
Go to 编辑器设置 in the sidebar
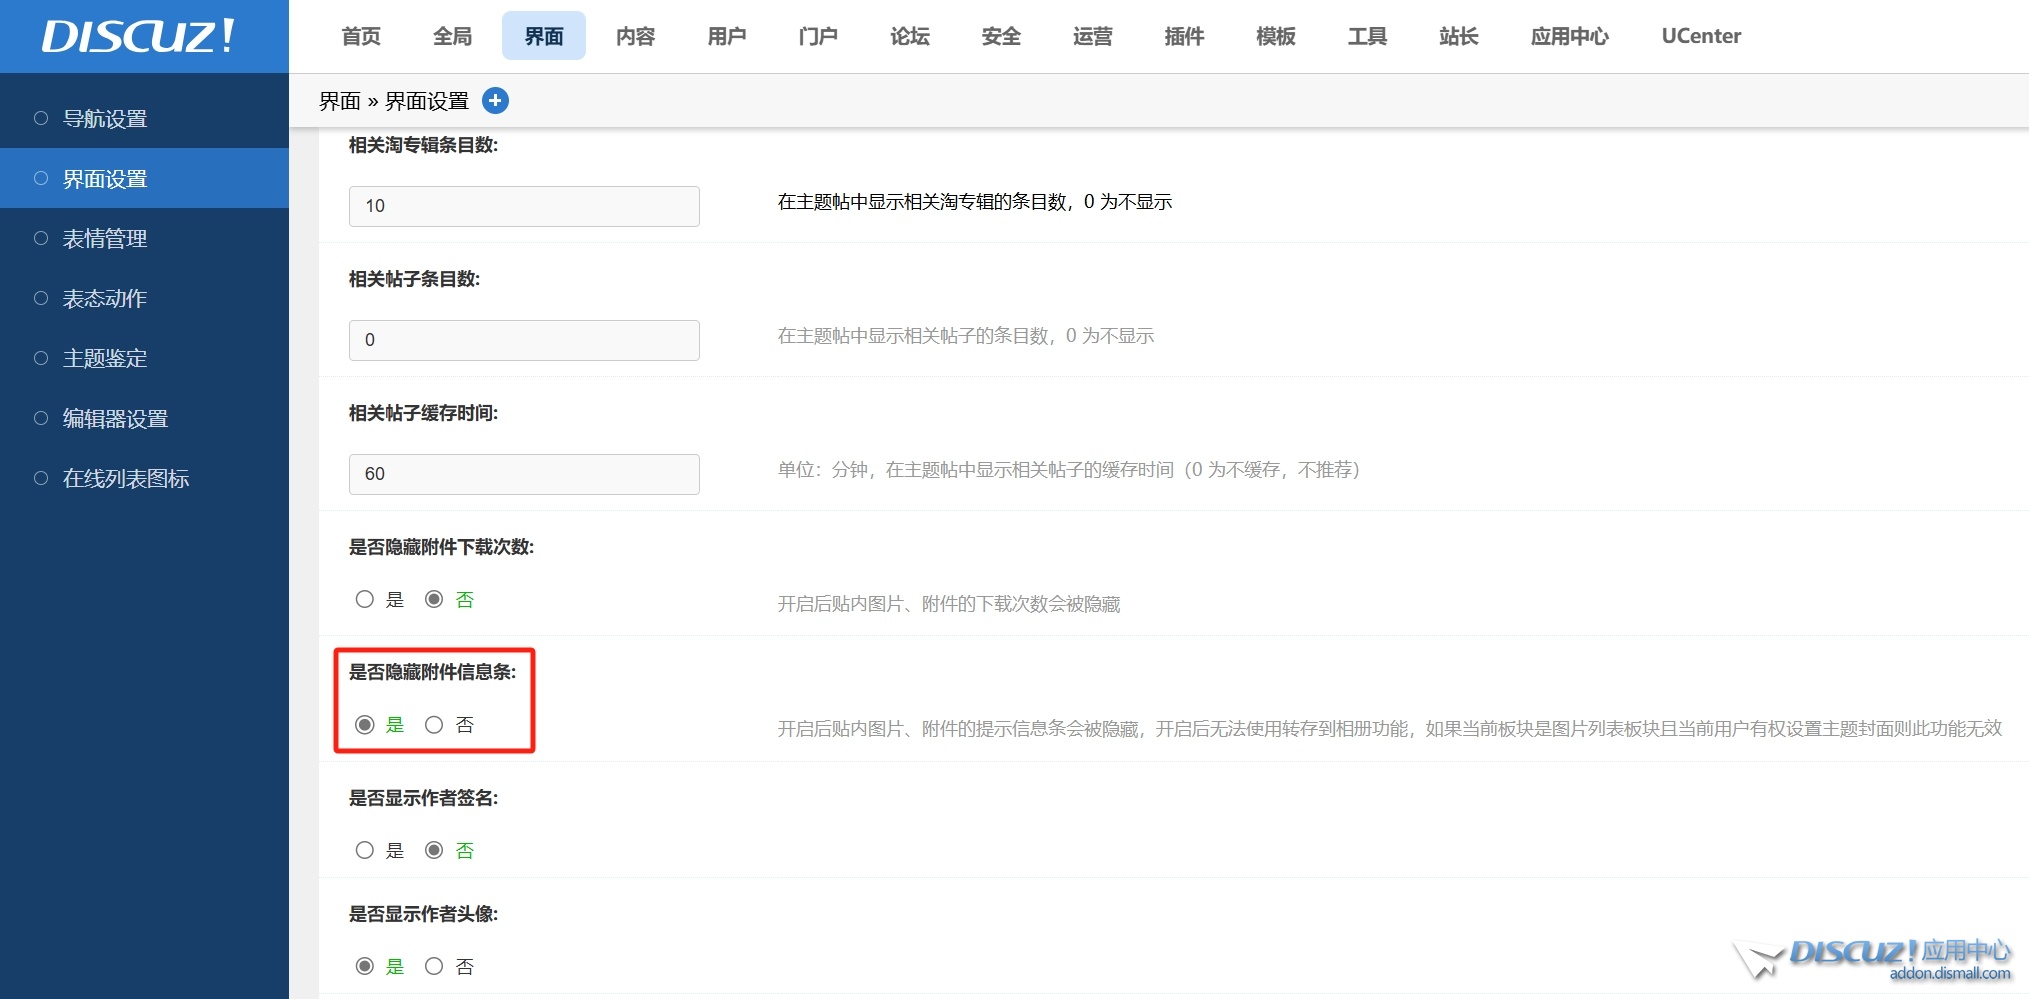point(115,419)
